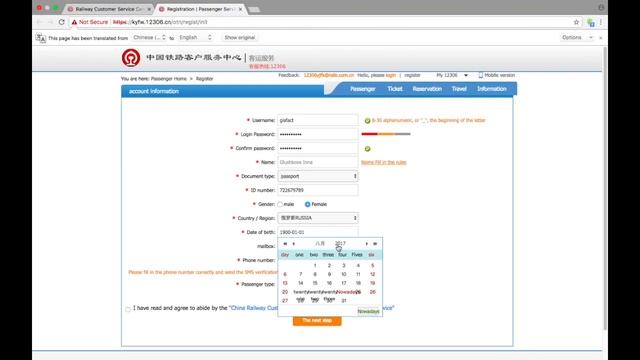Image resolution: width=640 pixels, height=360 pixels.
Task: Click the calendar year selector 2017
Action: tap(340, 243)
